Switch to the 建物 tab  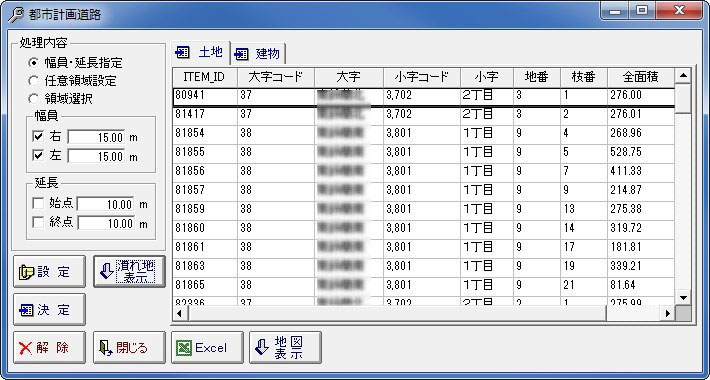pyautogui.click(x=259, y=54)
